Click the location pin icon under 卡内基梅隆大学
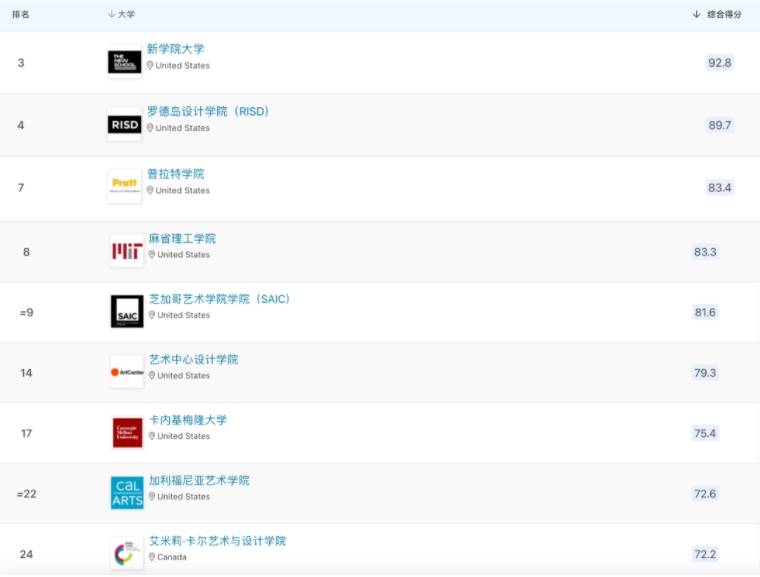 tap(152, 436)
